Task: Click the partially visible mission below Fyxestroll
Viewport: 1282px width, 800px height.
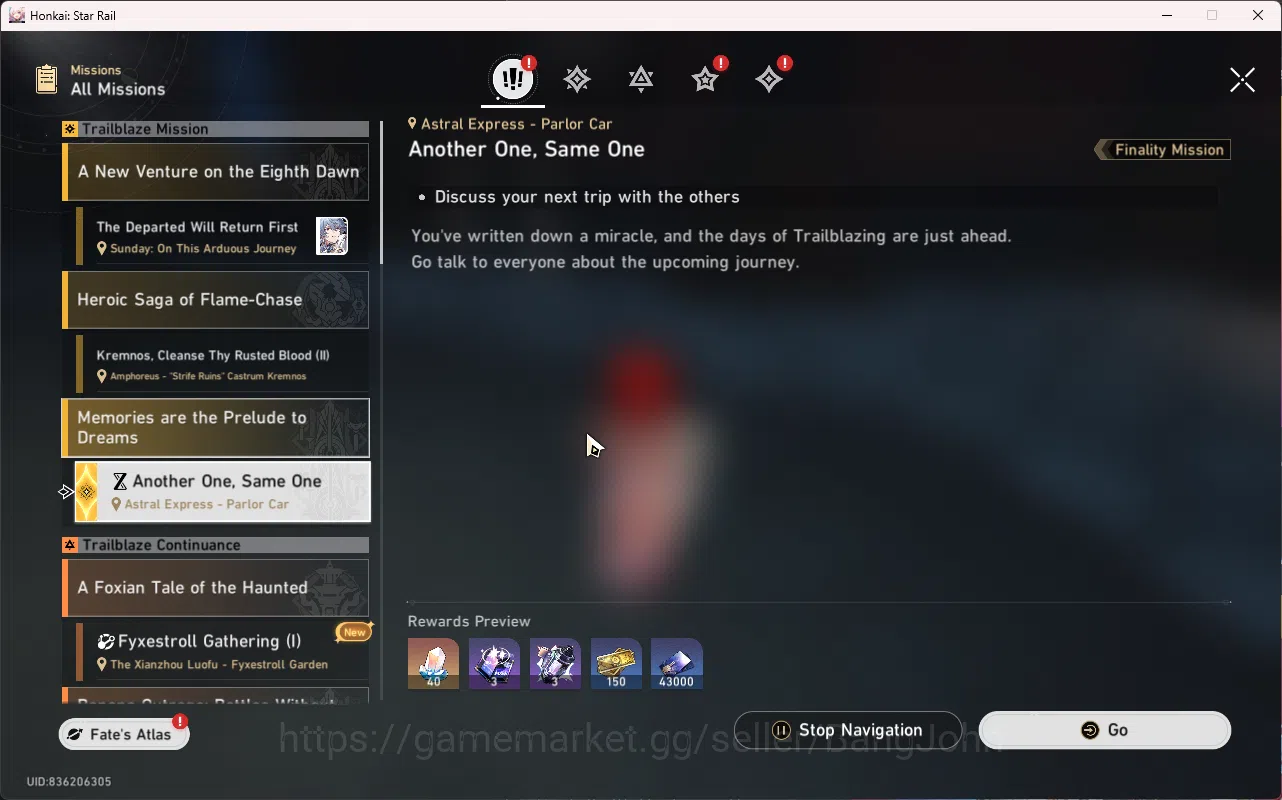Action: point(216,694)
